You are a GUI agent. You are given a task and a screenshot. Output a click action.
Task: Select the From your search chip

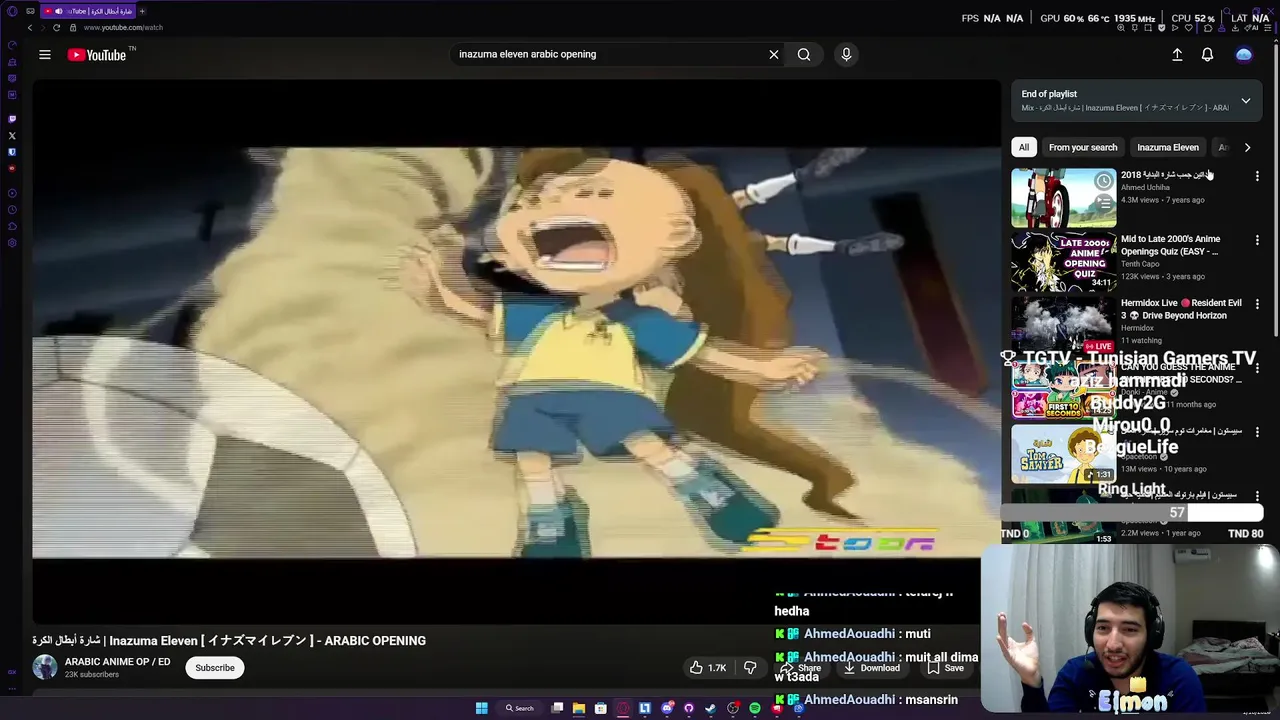[1083, 147]
